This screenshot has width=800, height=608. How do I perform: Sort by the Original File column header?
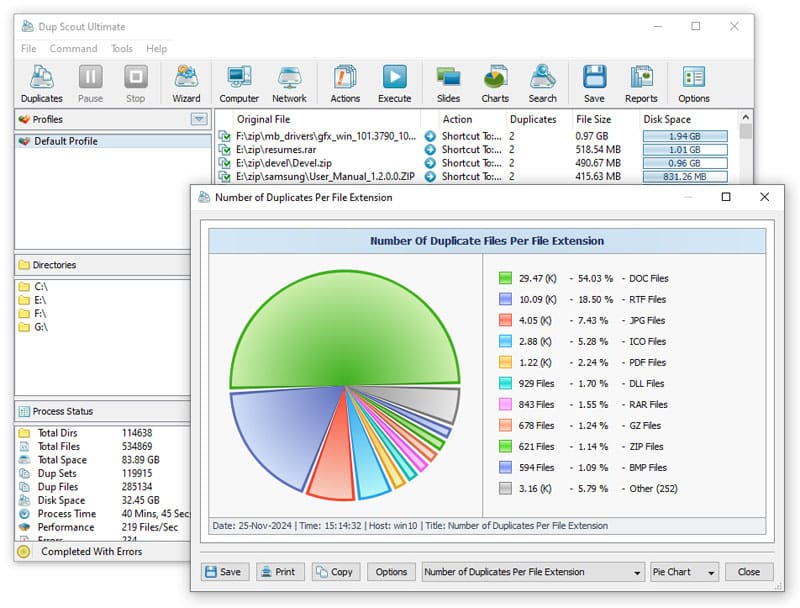click(327, 119)
